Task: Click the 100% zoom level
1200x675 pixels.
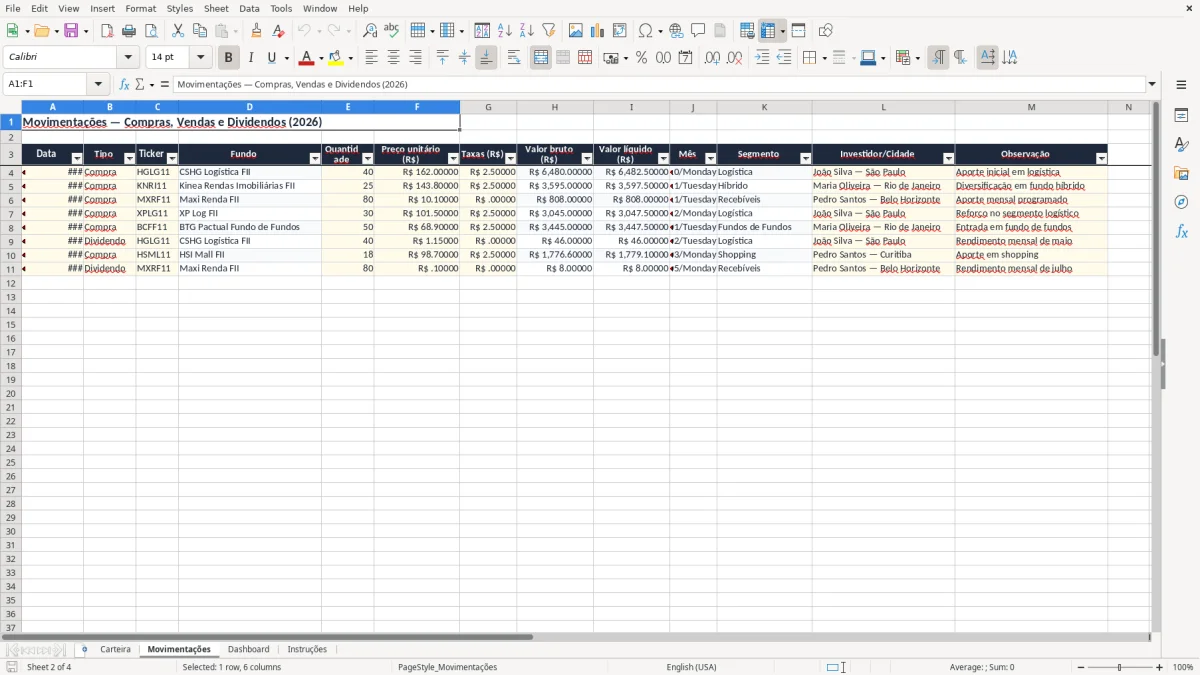Action: pos(1183,667)
